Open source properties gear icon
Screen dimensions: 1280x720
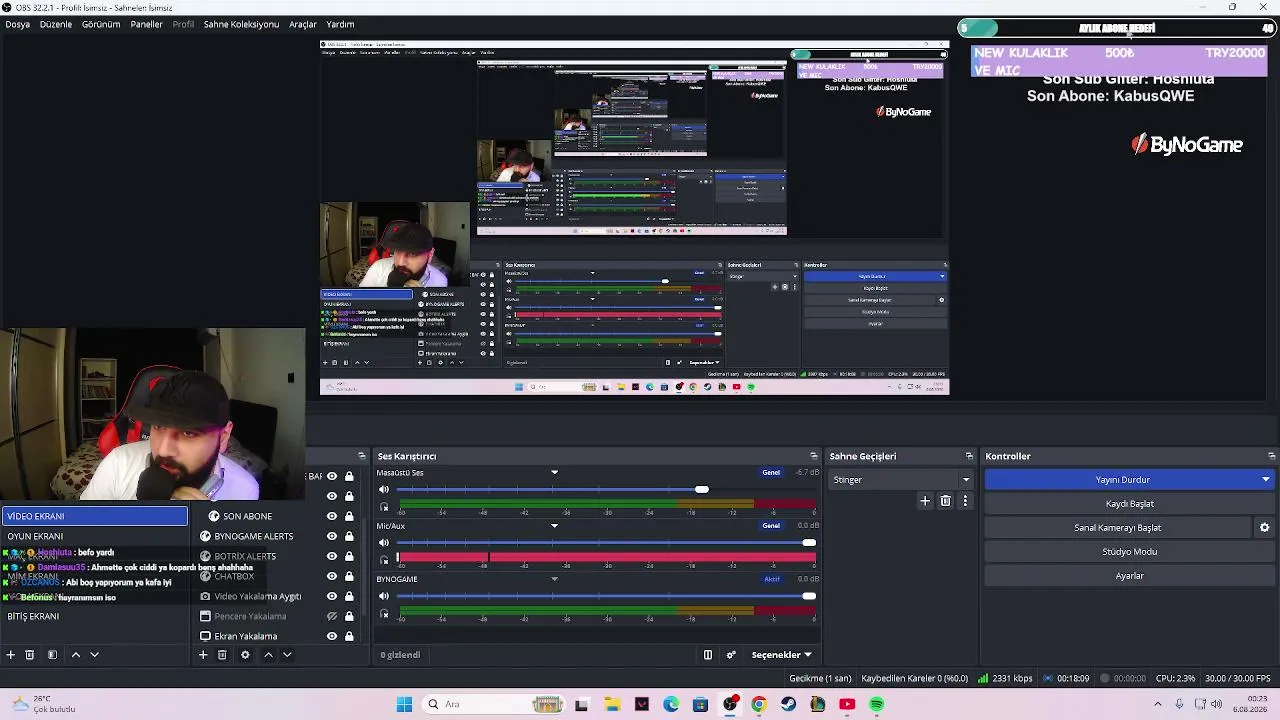point(245,655)
